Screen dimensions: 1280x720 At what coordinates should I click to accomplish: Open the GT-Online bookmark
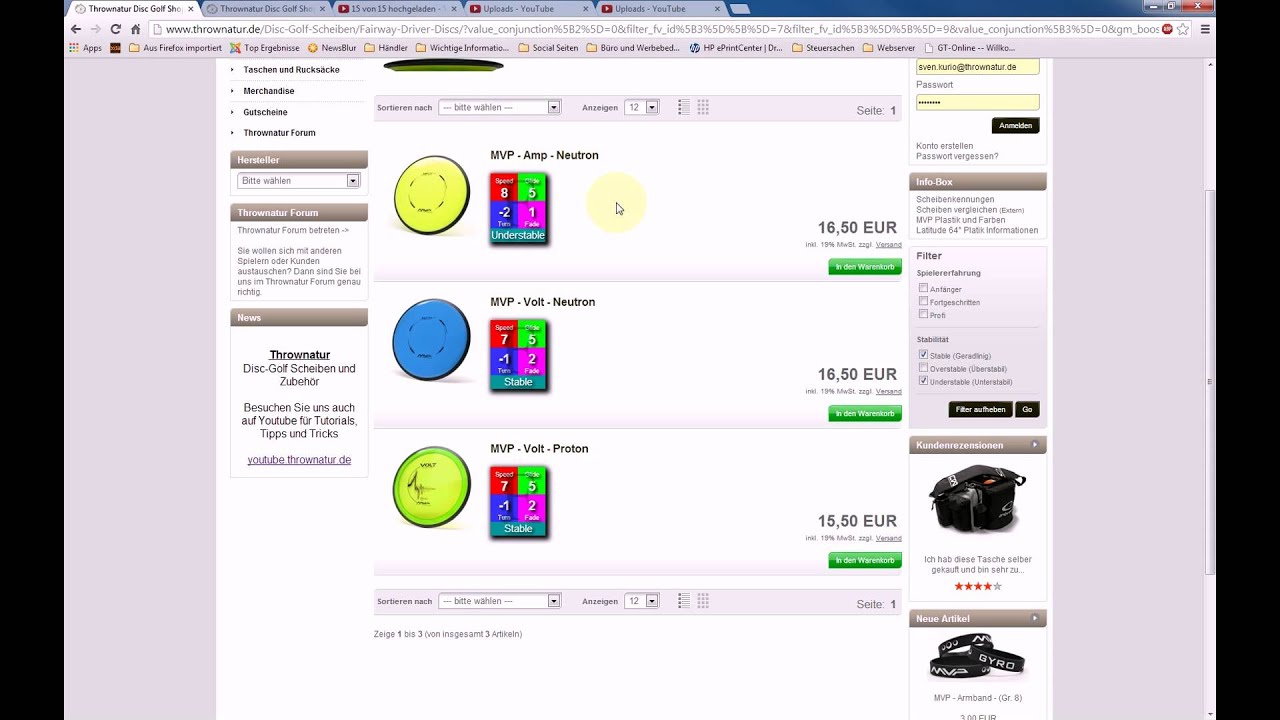tap(968, 47)
